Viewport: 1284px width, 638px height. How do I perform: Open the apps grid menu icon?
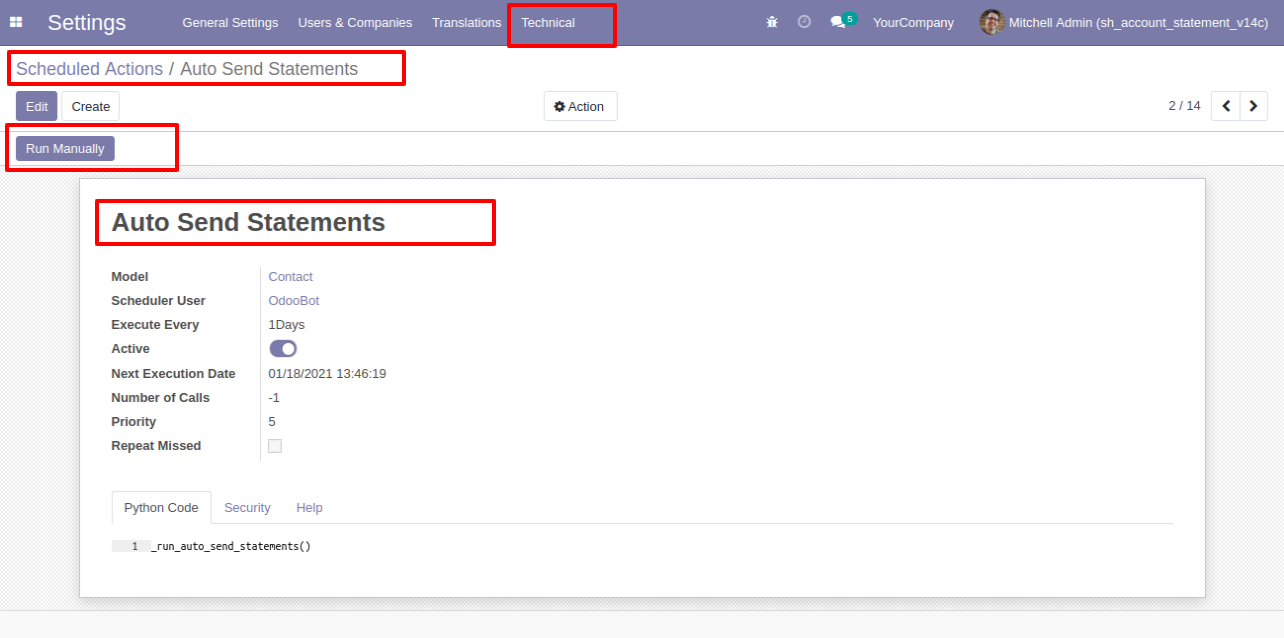(x=16, y=22)
